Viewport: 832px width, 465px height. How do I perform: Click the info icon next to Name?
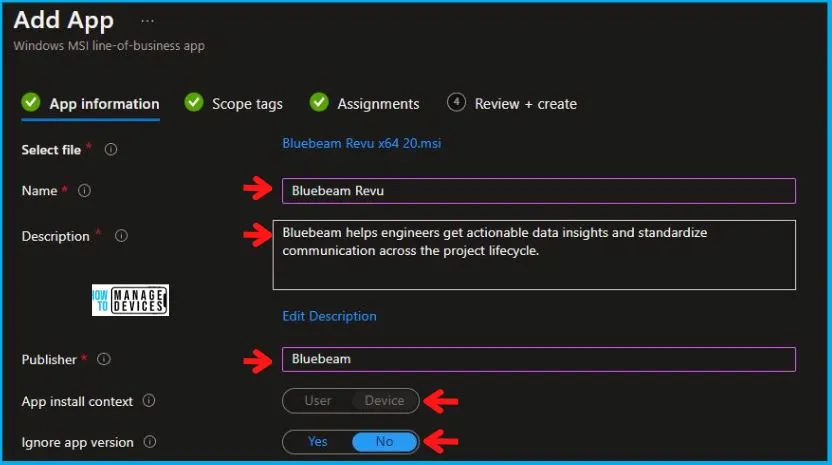84,191
